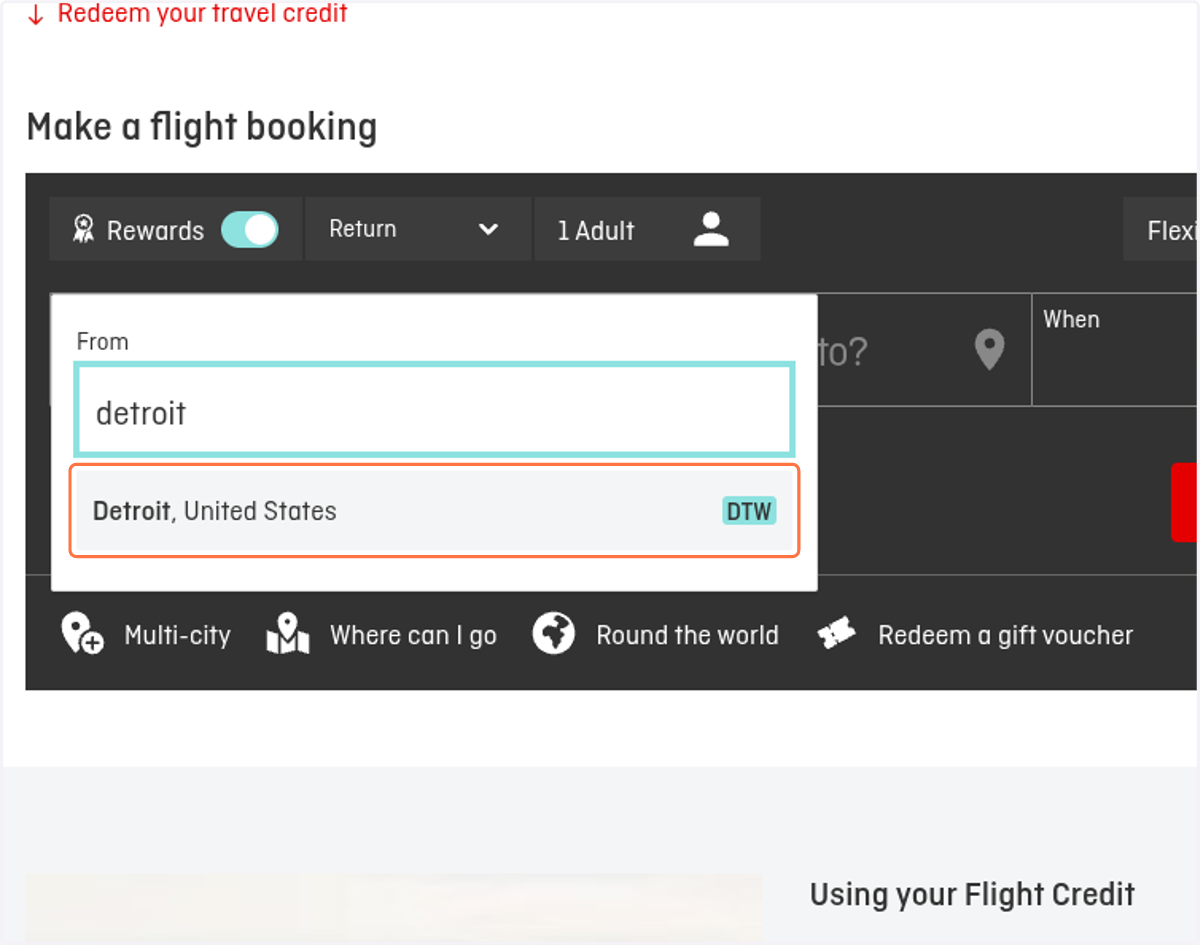
Task: Click the down arrow beside Redeem travel credit
Action: pyautogui.click(x=36, y=15)
